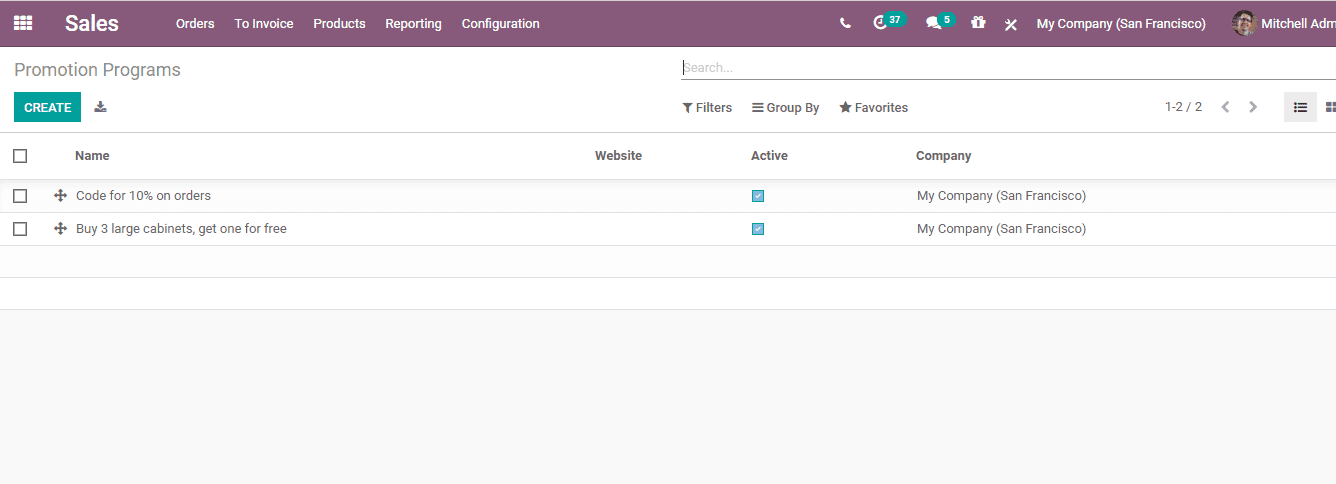Click the CREATE button
This screenshot has width=1336, height=484.
[47, 107]
